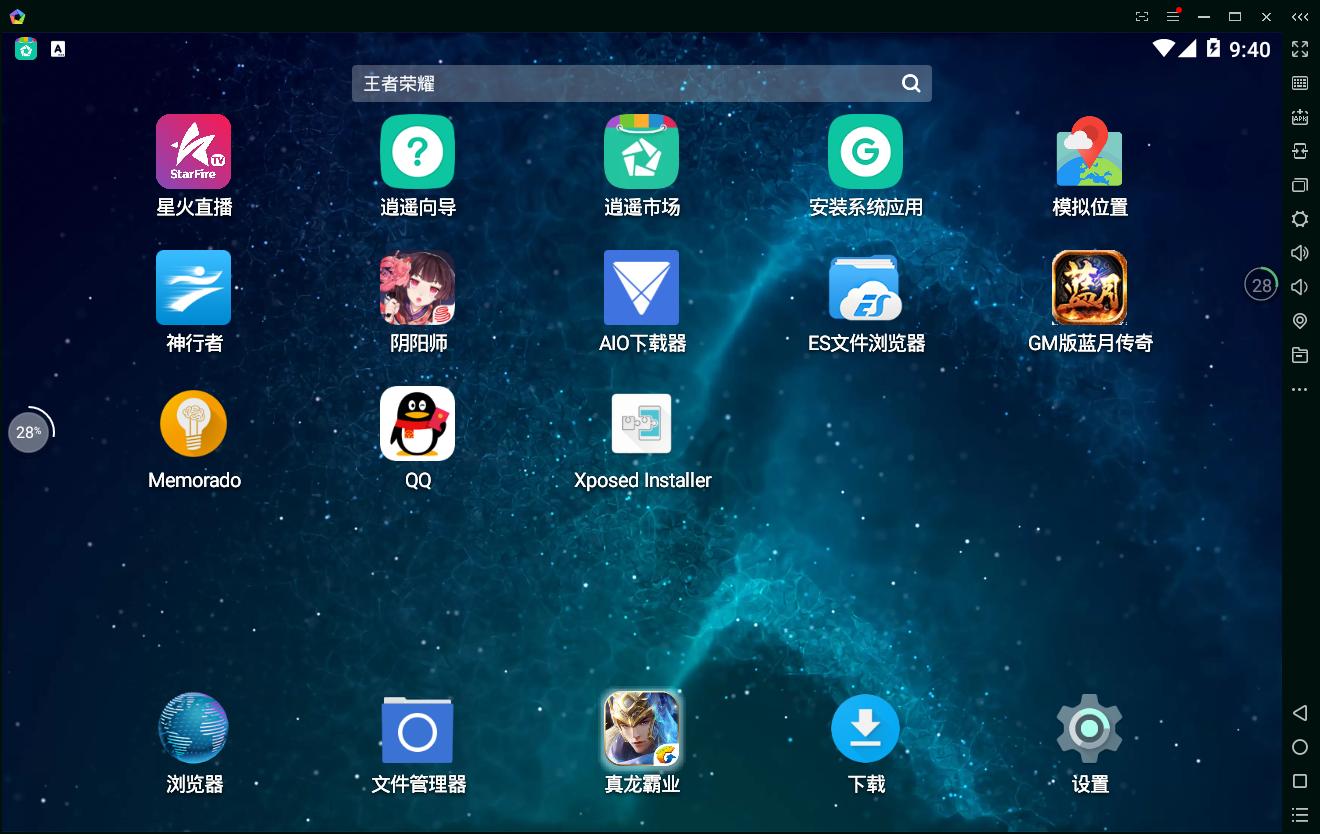Focus the 王者荣耀 search field
This screenshot has width=1320, height=834.
point(642,84)
